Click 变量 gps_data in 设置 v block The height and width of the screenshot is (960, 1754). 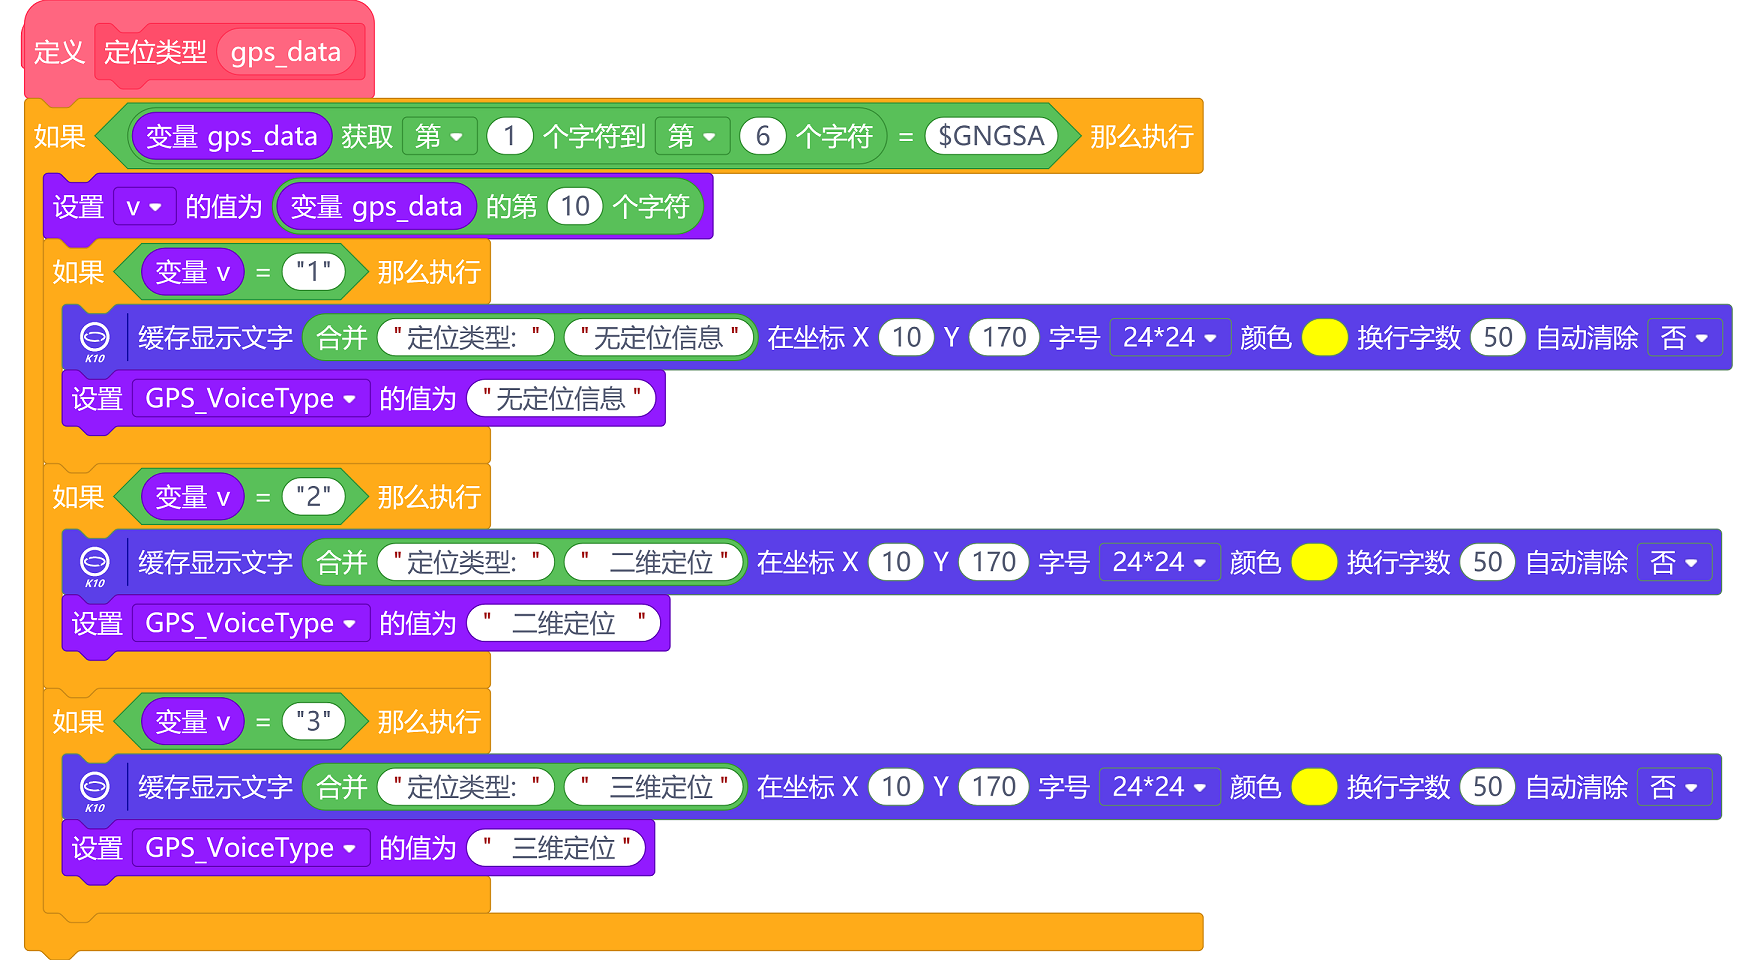point(376,207)
